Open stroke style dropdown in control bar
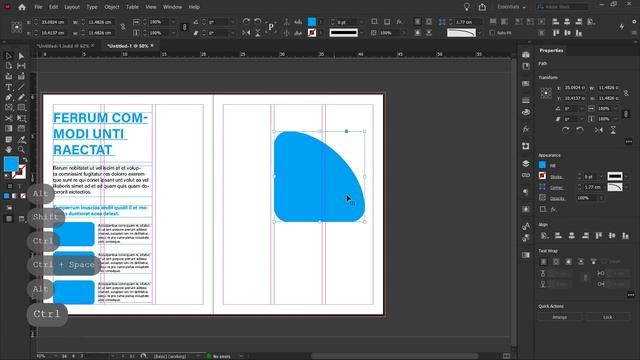Viewport: 640px width, 360px height. [x=362, y=33]
